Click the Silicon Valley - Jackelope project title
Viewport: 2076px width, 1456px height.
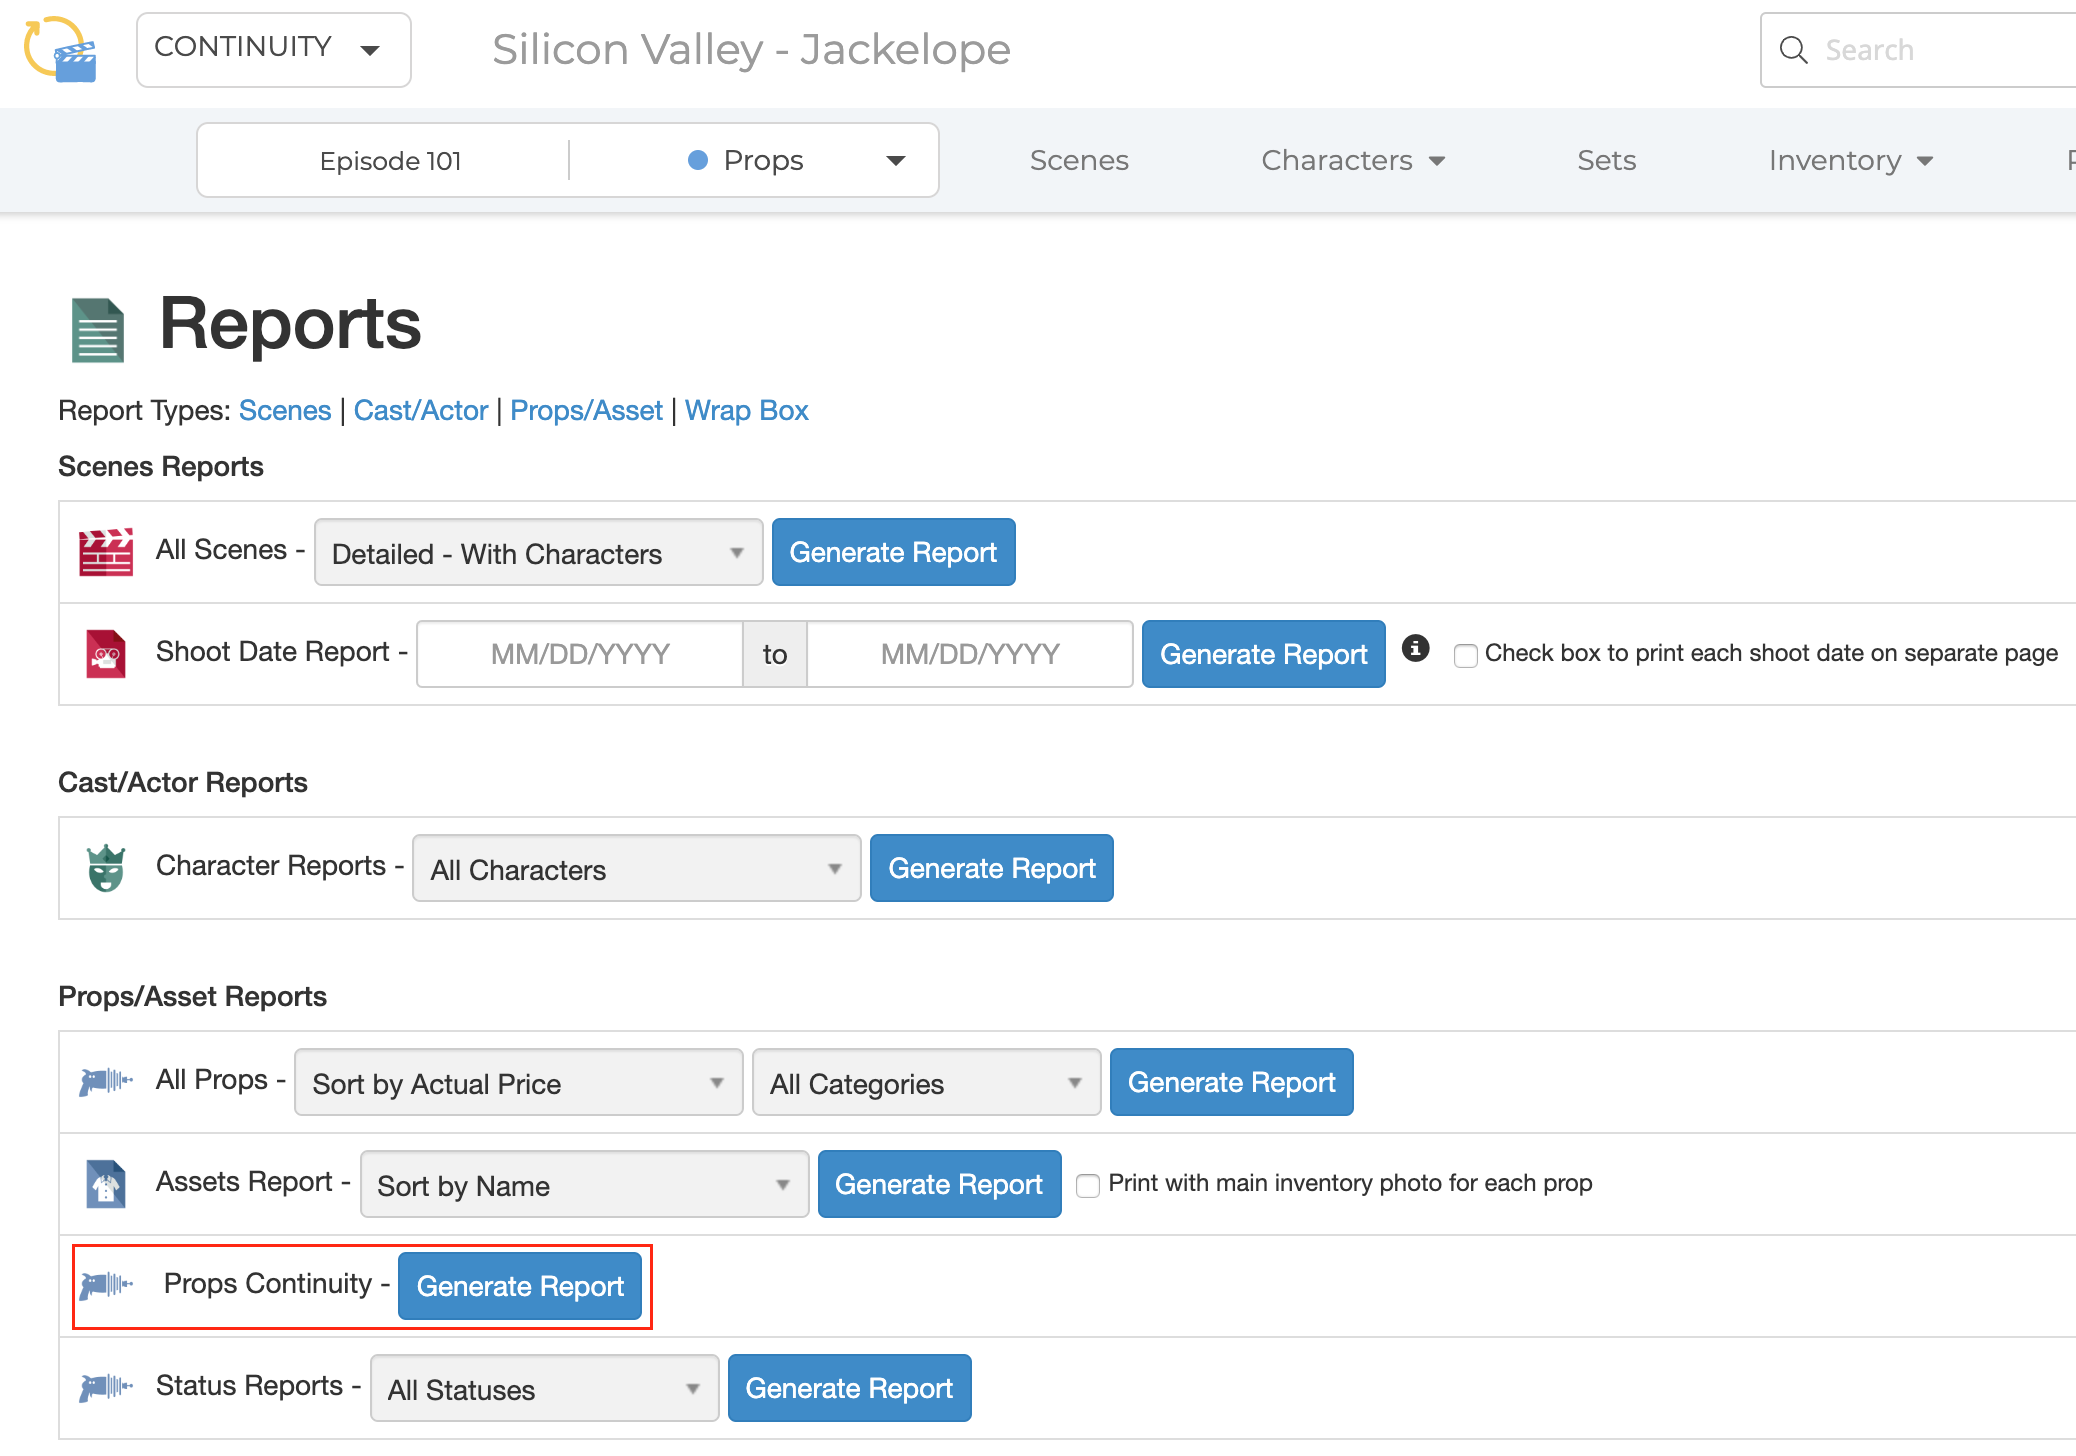[751, 49]
